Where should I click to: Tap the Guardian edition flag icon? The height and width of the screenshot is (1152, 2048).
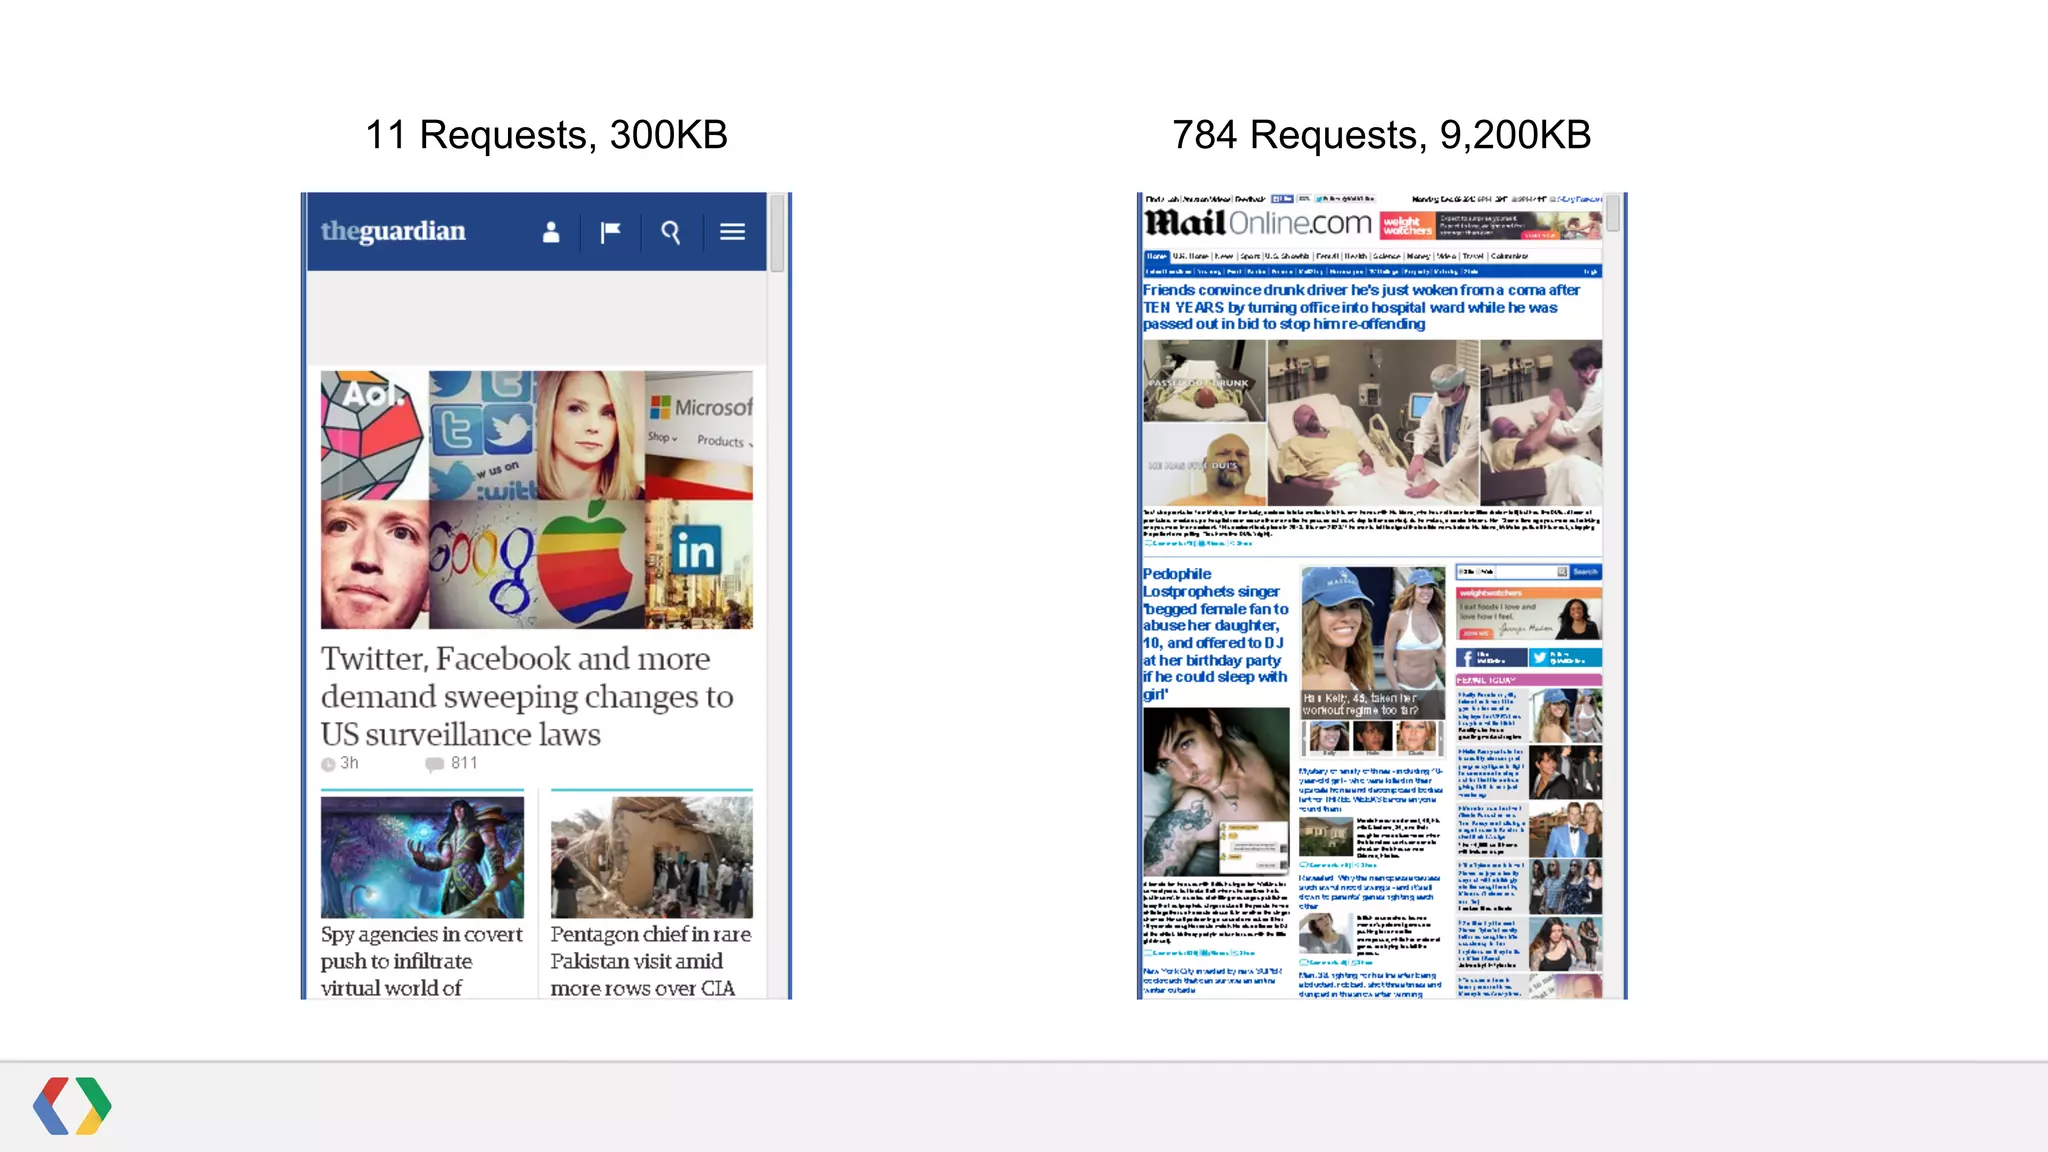[610, 232]
